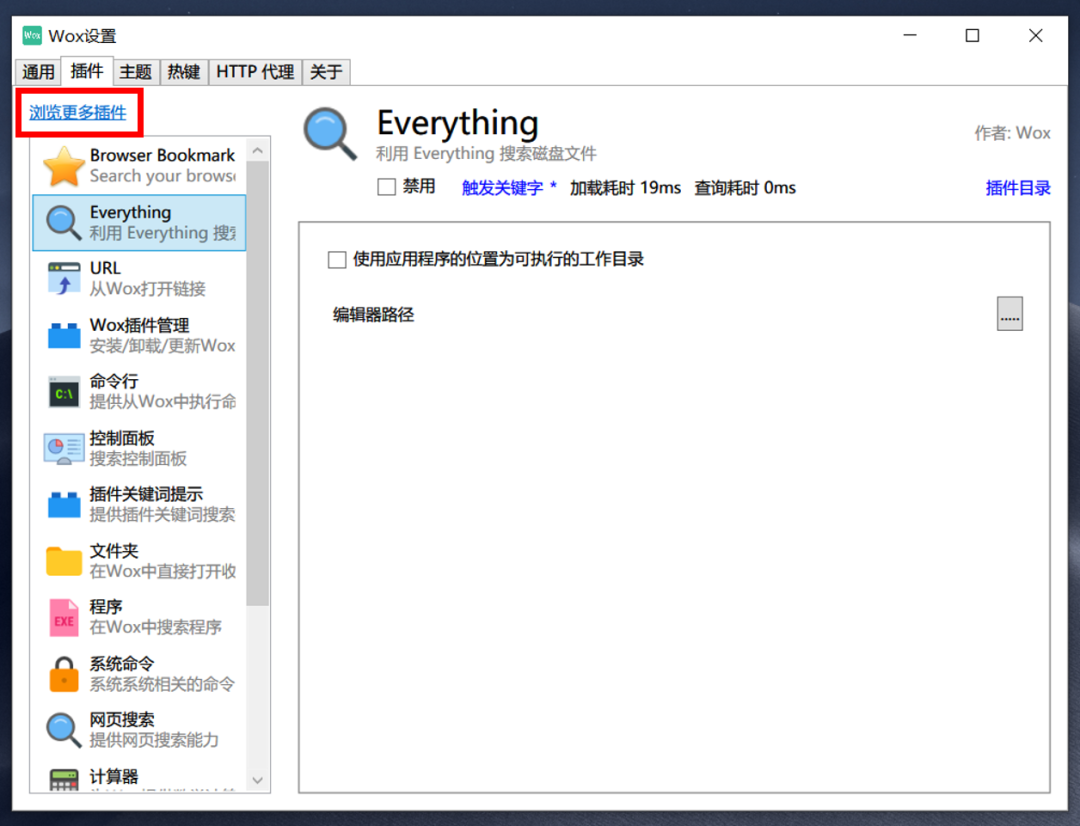1080x826 pixels.
Task: Click the 文件夹 yellow folder icon
Action: (x=63, y=561)
